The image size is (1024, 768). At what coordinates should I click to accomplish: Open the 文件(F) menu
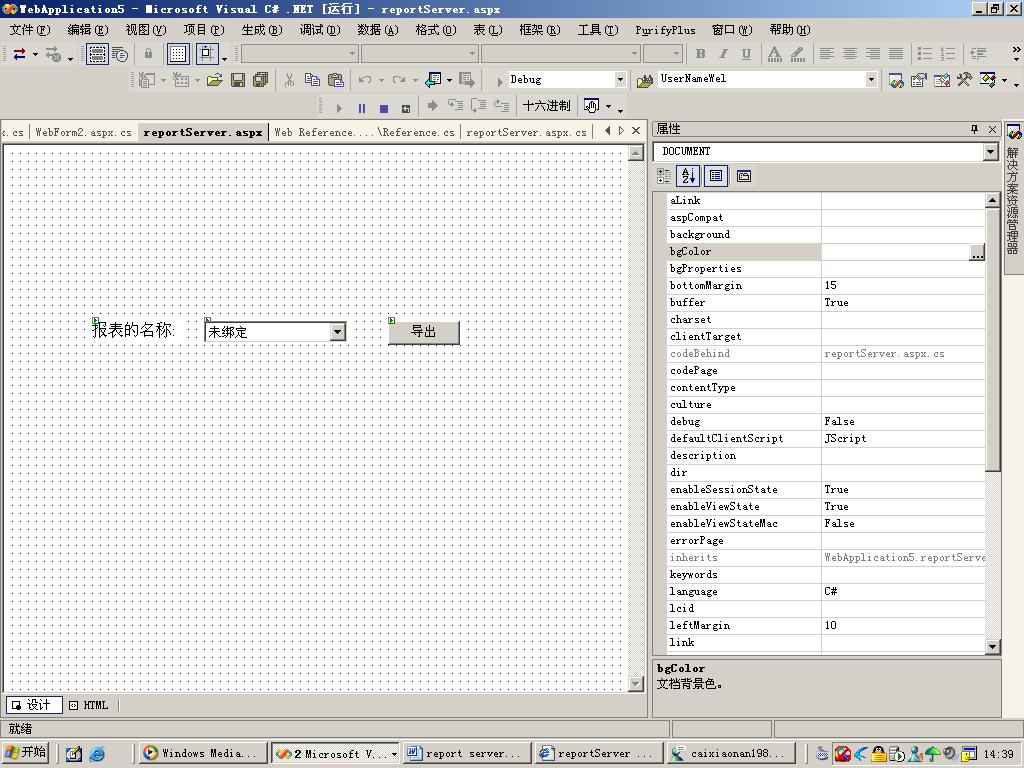(x=30, y=30)
